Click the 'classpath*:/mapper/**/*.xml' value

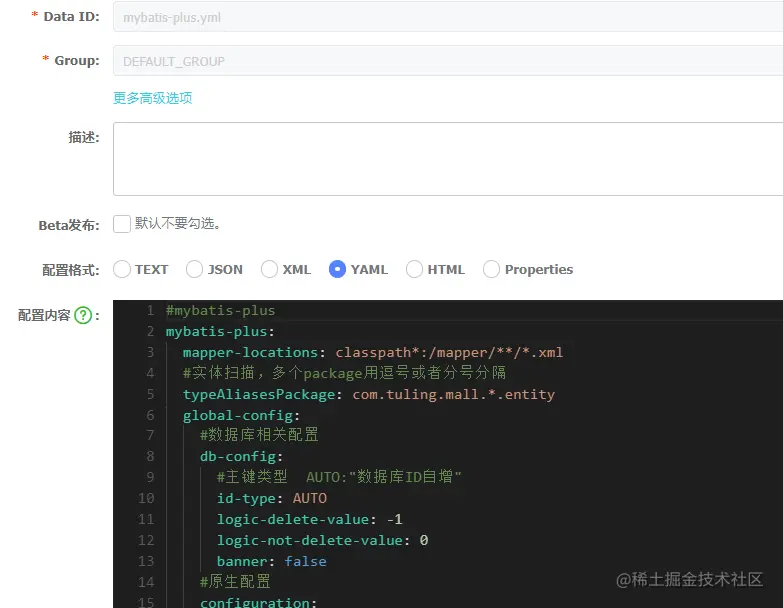point(449,352)
